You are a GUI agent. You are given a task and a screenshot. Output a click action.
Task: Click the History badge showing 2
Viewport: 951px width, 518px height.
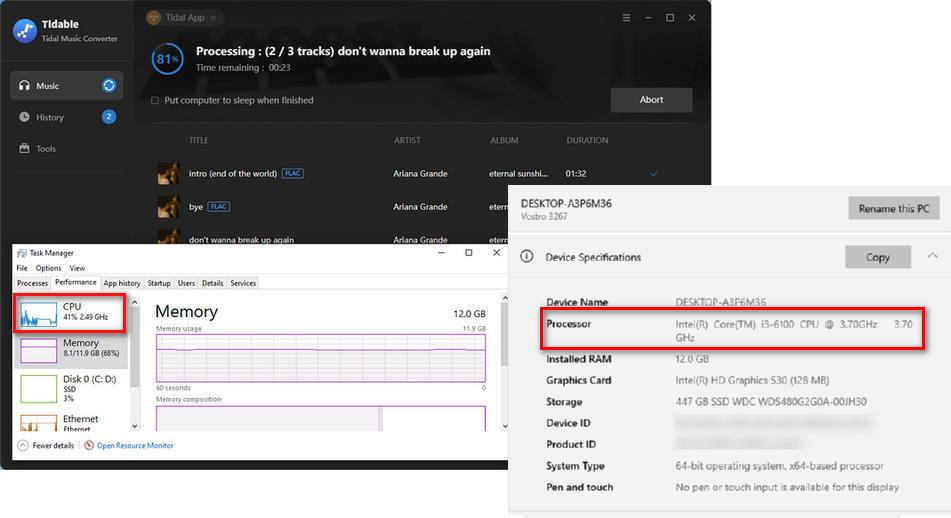coord(109,116)
